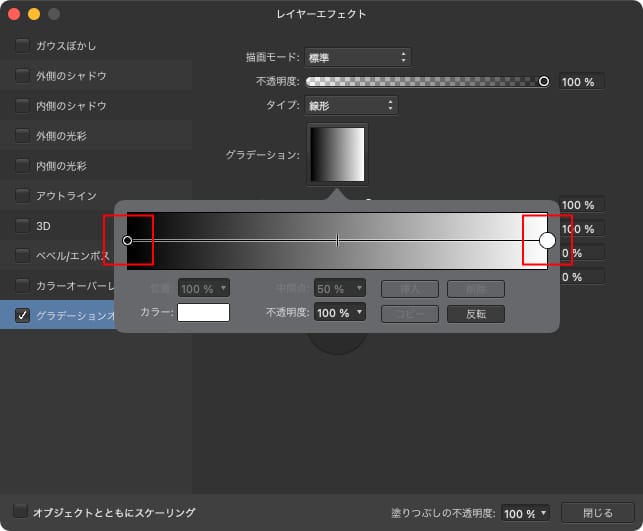Click the 不透明度 slider handle

pos(544,81)
